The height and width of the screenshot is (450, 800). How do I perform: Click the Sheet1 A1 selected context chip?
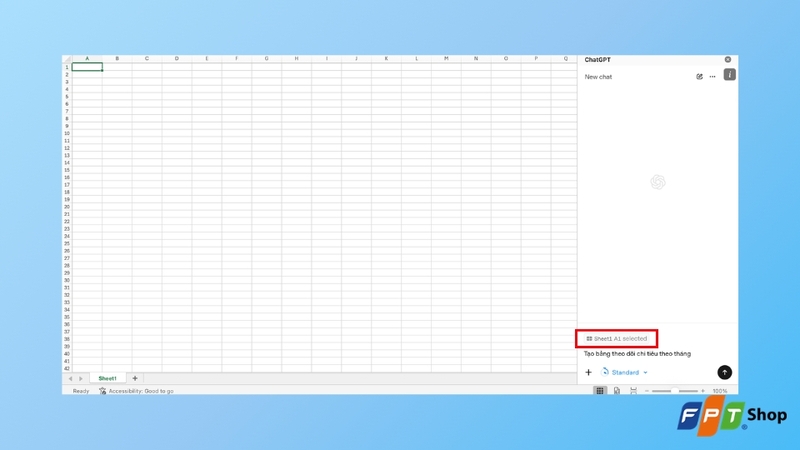(x=617, y=339)
